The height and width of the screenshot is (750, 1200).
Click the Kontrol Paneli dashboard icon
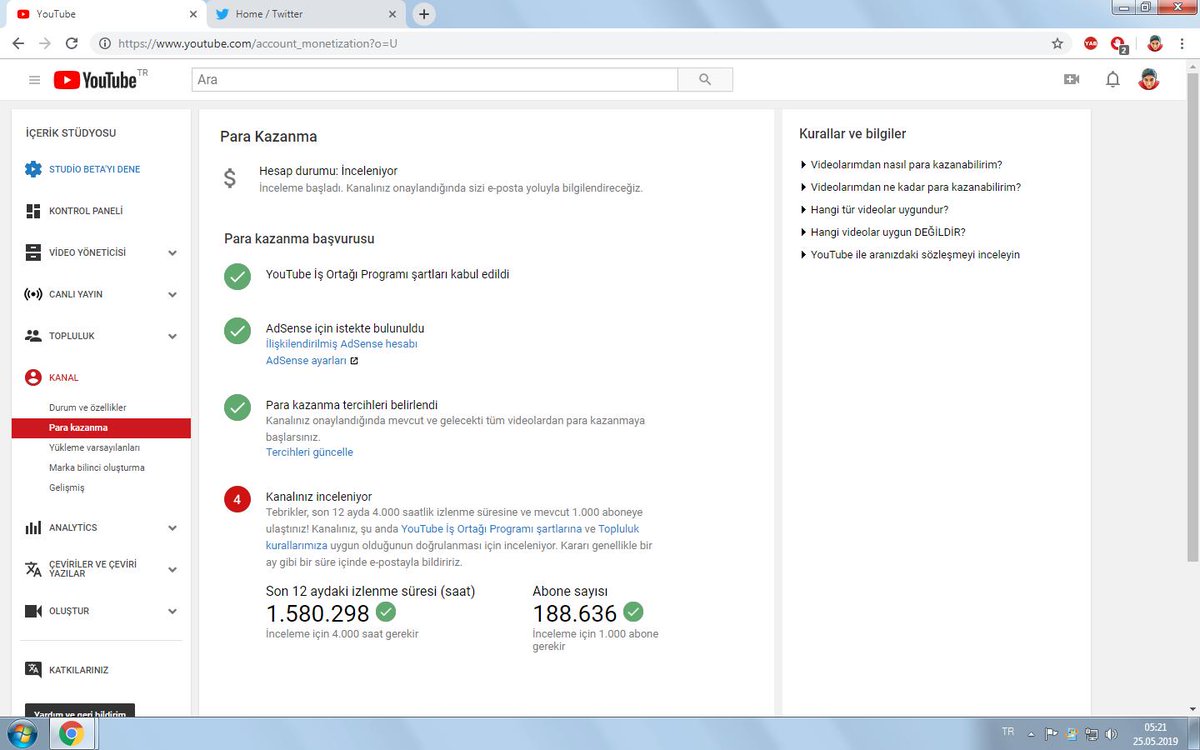tap(33, 211)
